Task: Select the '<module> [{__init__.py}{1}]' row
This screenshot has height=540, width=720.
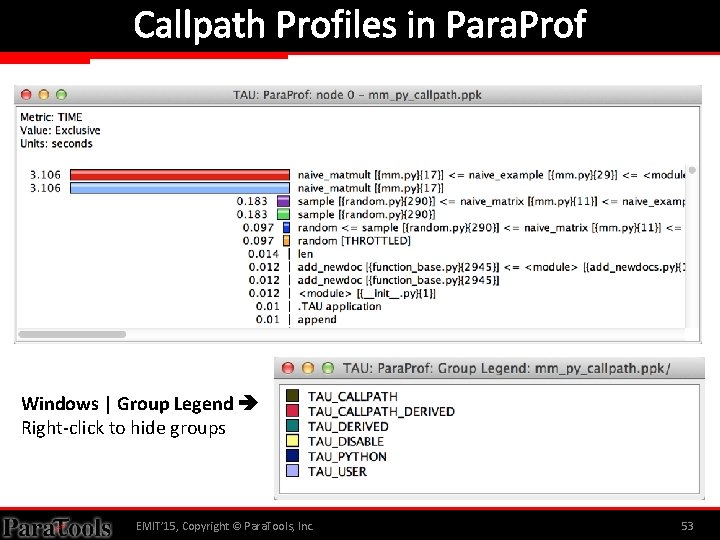Action: (x=367, y=293)
